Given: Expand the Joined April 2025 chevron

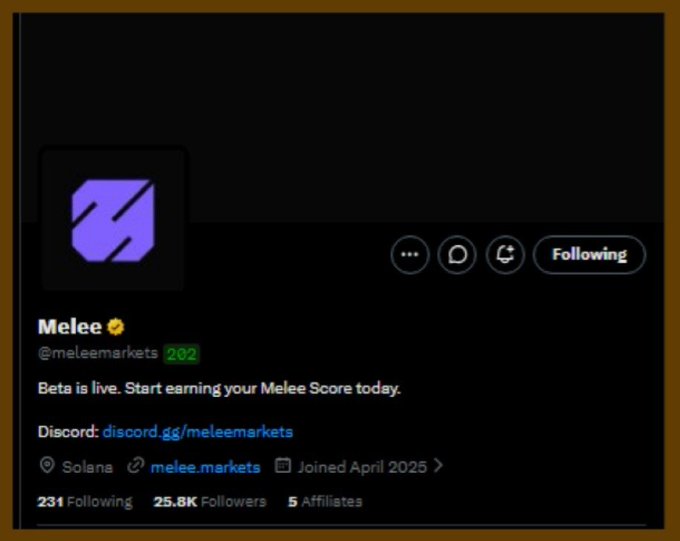Looking at the screenshot, I should 438,466.
